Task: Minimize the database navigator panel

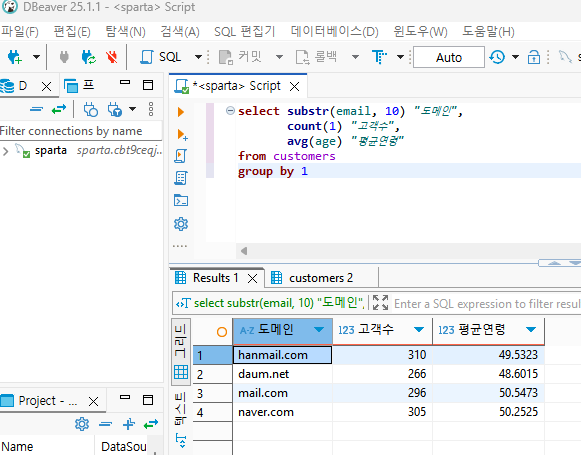Action: click(125, 82)
